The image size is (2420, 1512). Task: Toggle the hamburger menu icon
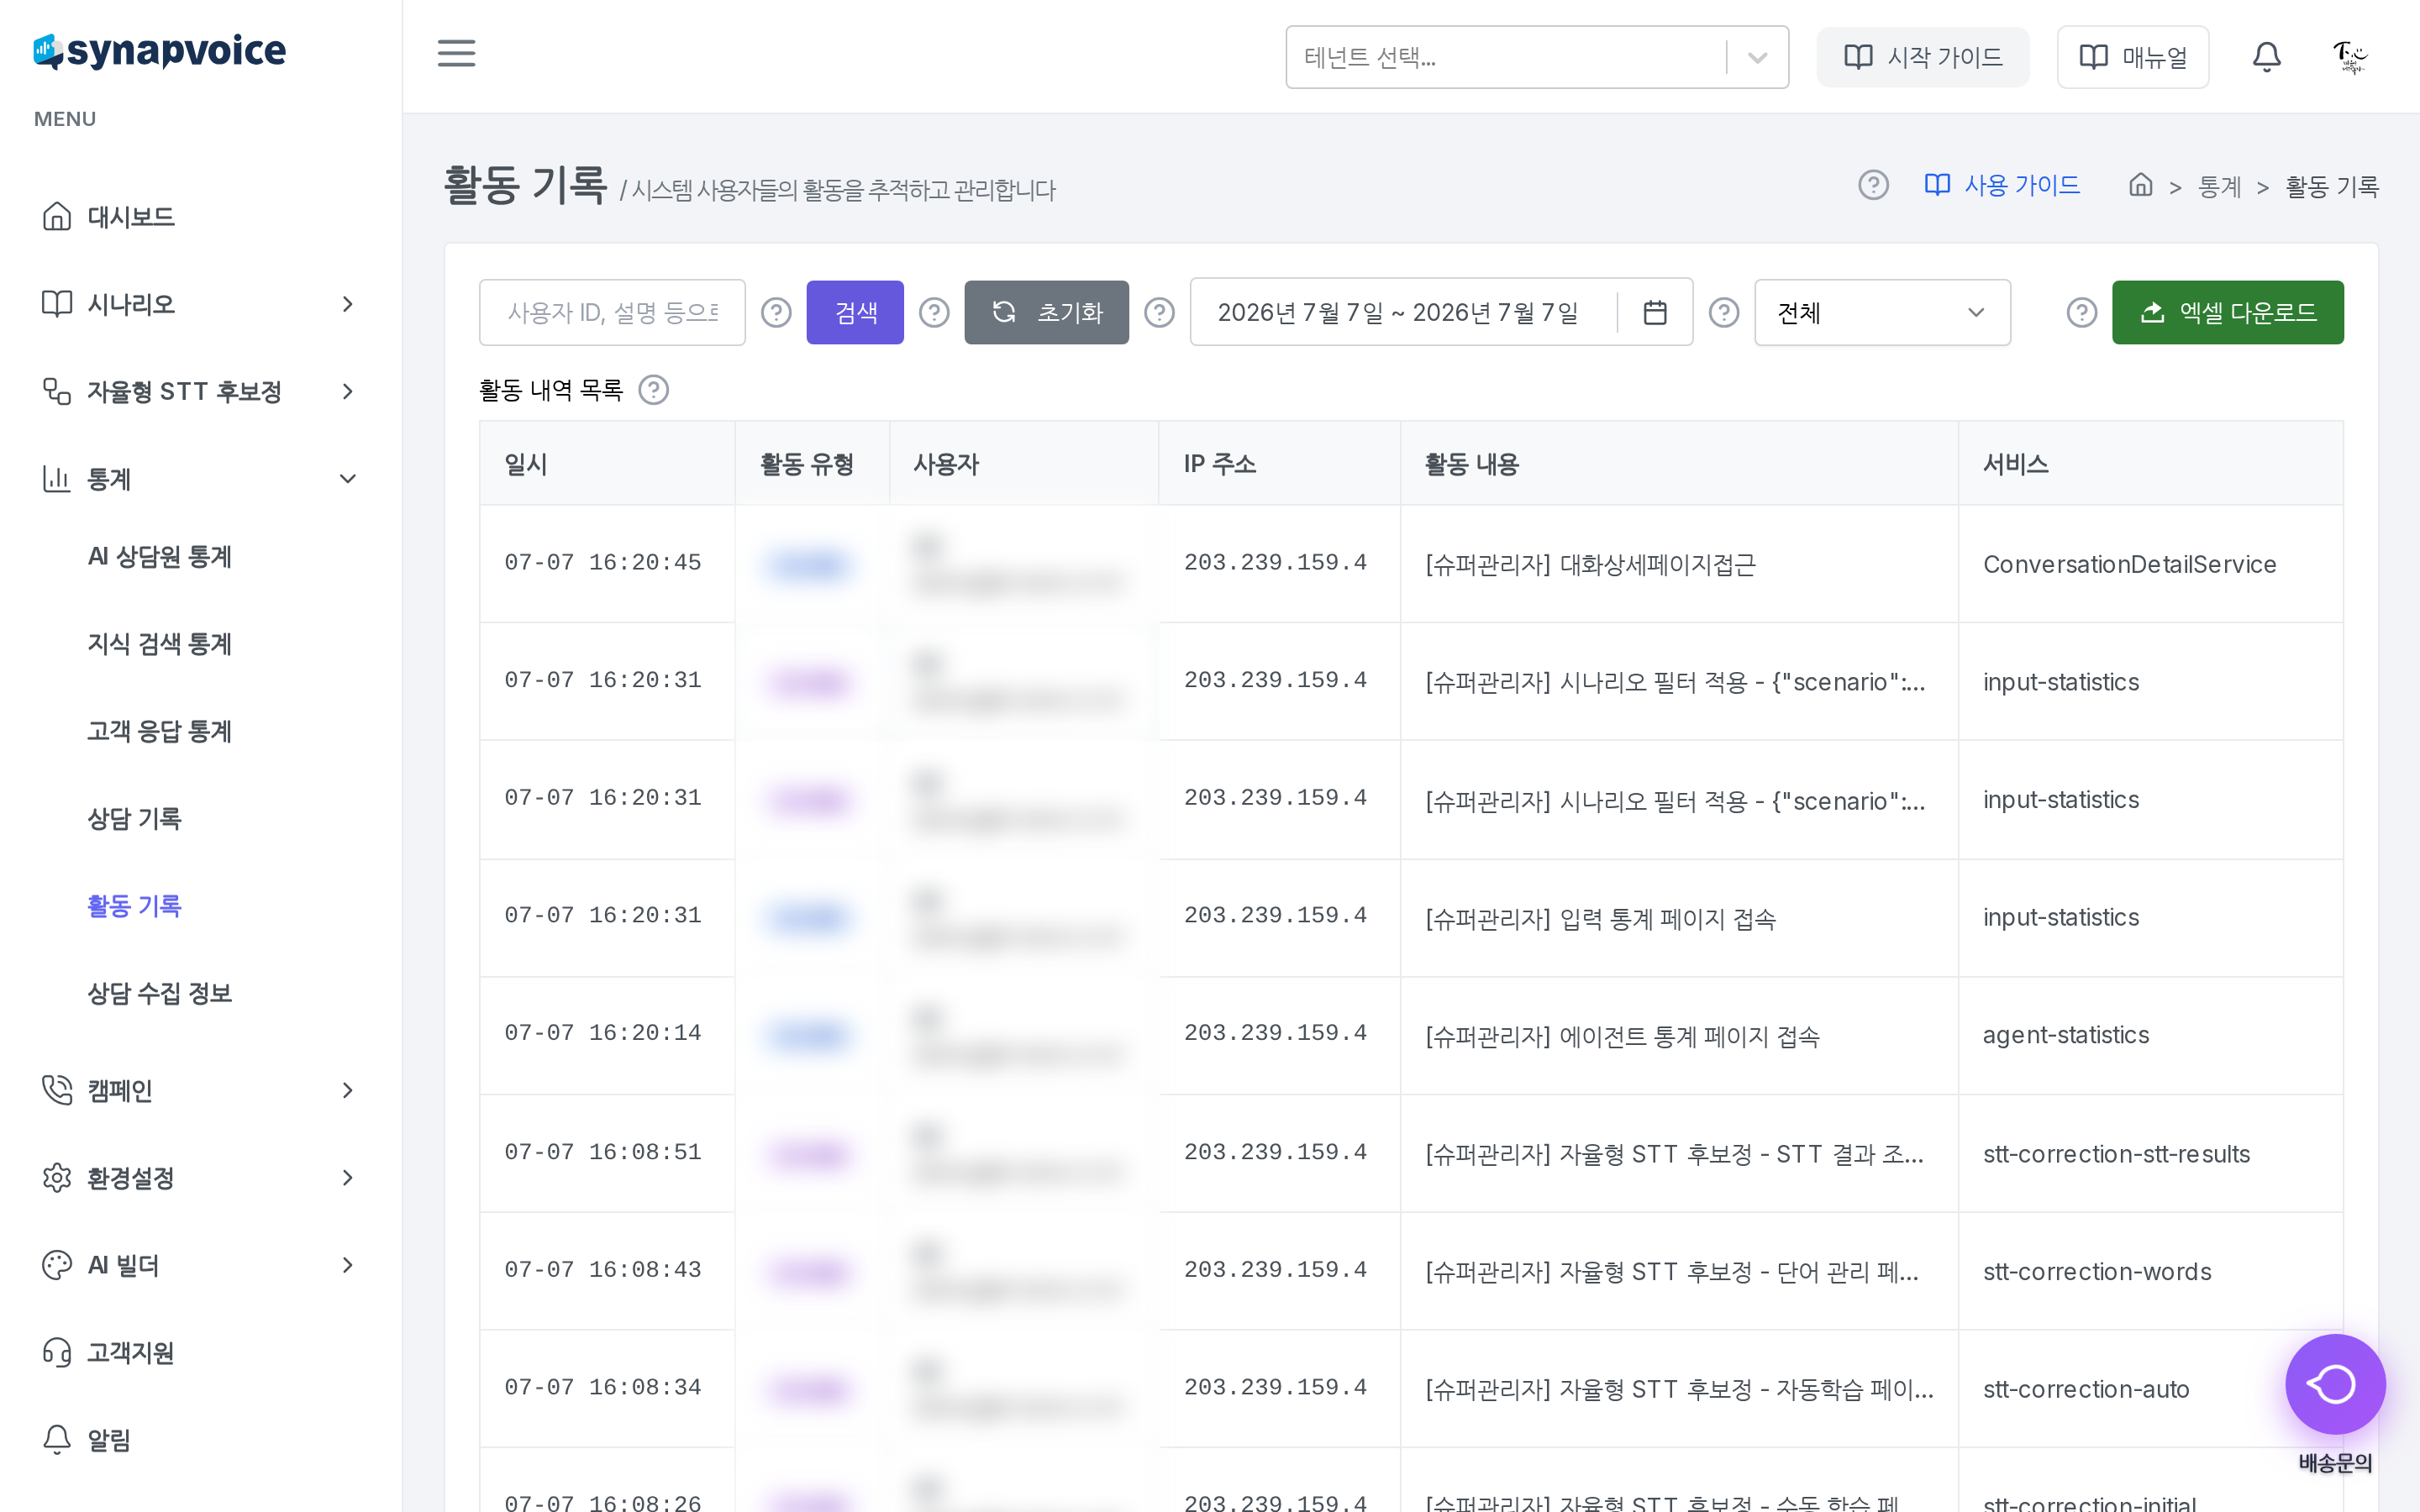click(456, 53)
